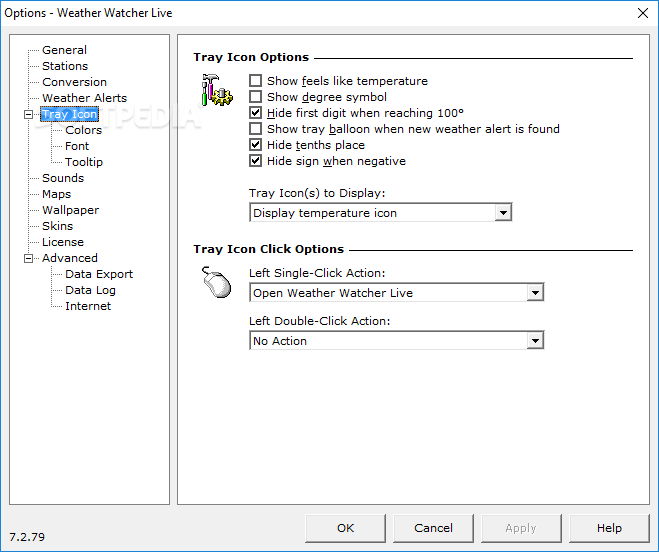Open Left Double-Click Action dropdown
659x552 pixels.
coord(535,341)
